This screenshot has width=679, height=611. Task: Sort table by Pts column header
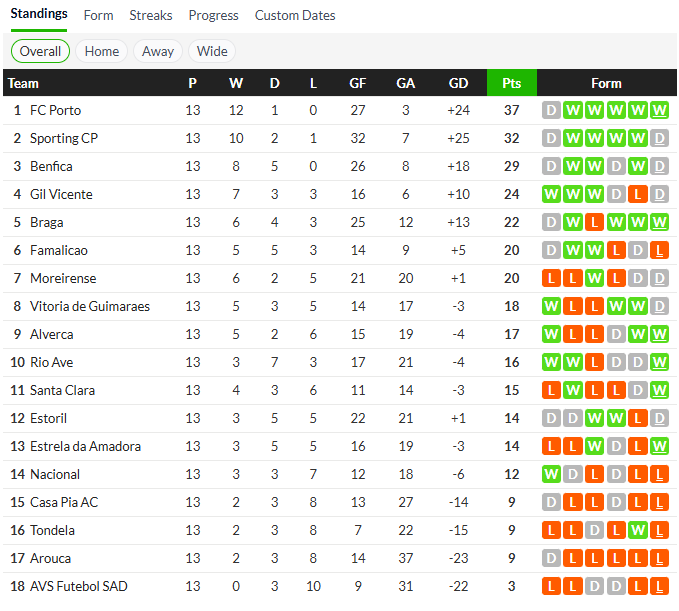tap(511, 83)
